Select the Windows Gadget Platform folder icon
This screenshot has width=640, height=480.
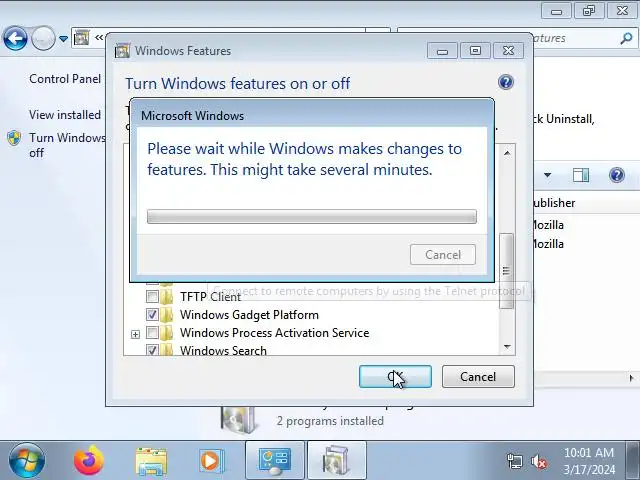pyautogui.click(x=167, y=315)
